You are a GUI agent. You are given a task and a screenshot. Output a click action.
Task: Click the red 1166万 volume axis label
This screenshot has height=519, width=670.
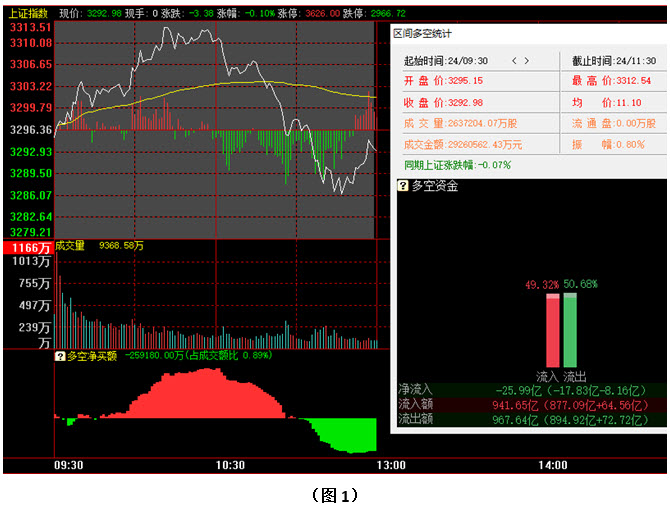coord(28,246)
